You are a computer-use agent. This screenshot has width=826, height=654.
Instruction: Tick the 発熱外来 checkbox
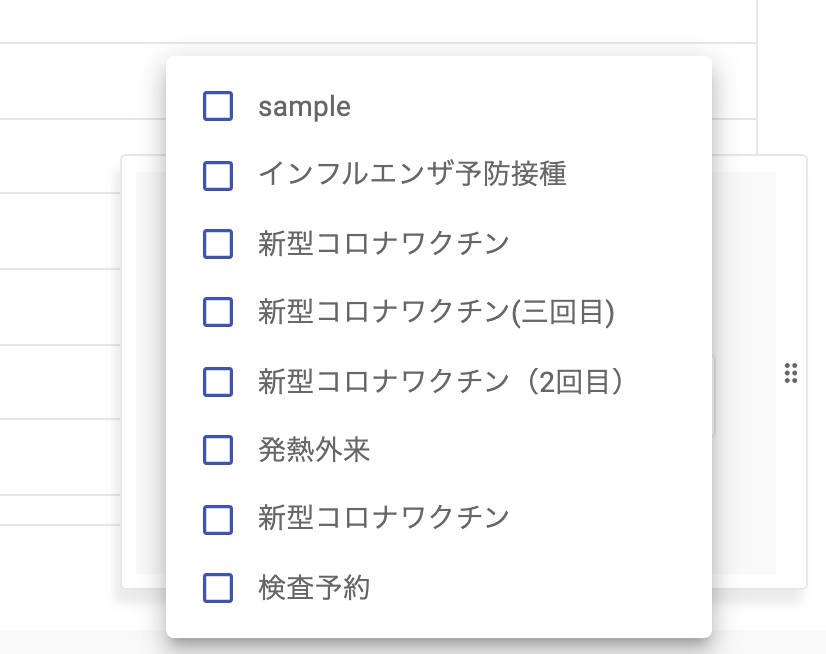pos(218,451)
